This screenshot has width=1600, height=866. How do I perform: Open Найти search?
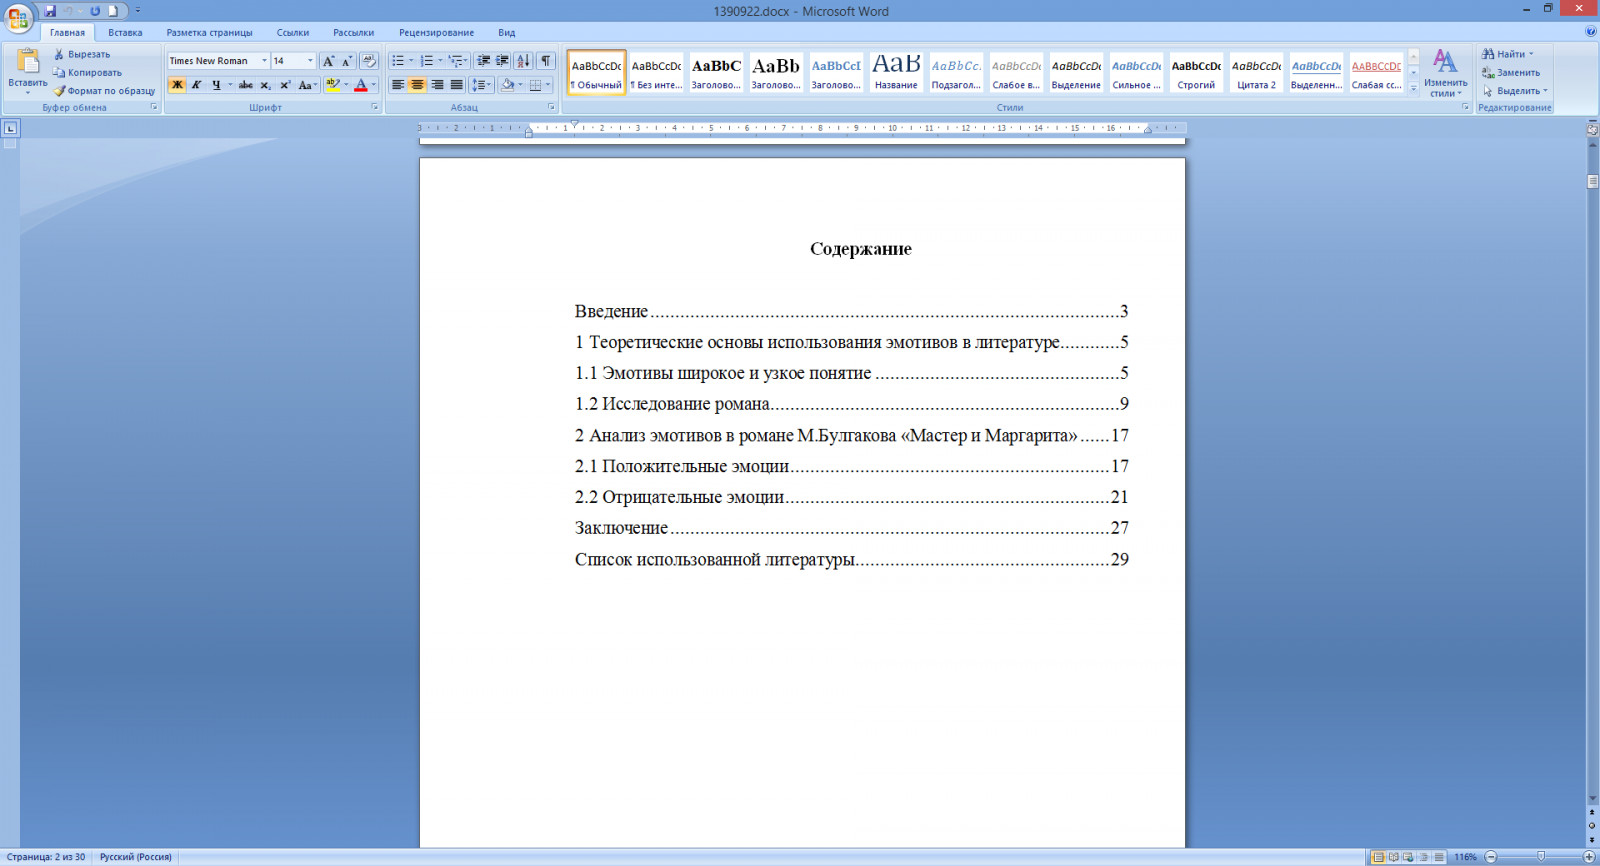1507,54
